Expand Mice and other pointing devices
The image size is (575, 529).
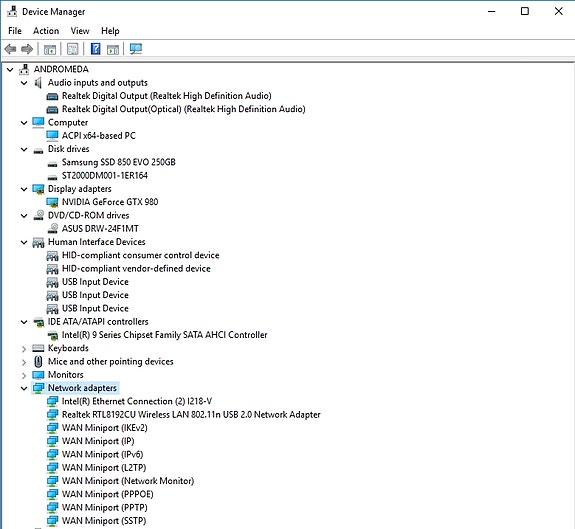coord(24,362)
